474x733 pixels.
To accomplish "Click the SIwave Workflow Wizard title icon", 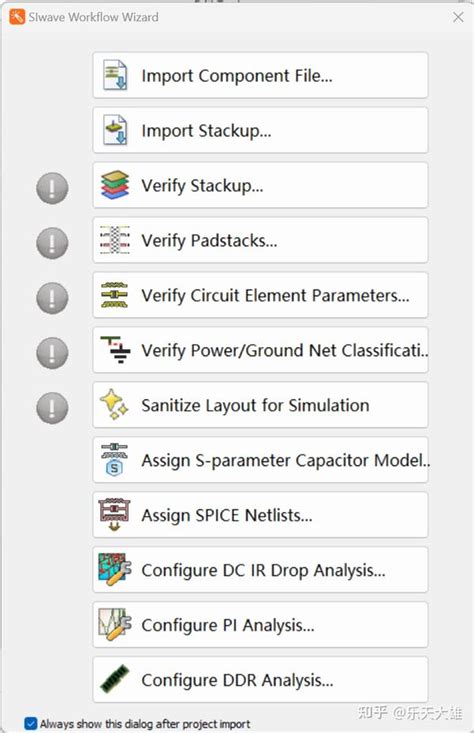I will tap(17, 17).
